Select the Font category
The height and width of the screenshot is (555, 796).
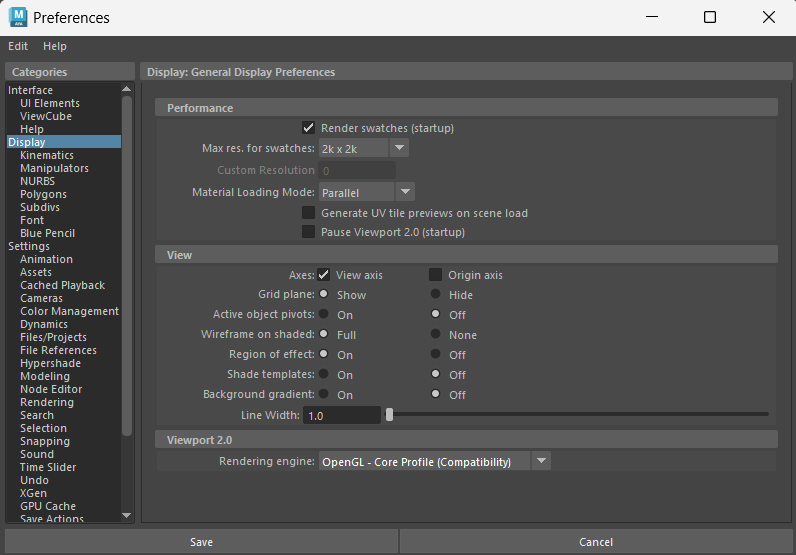tap(32, 220)
